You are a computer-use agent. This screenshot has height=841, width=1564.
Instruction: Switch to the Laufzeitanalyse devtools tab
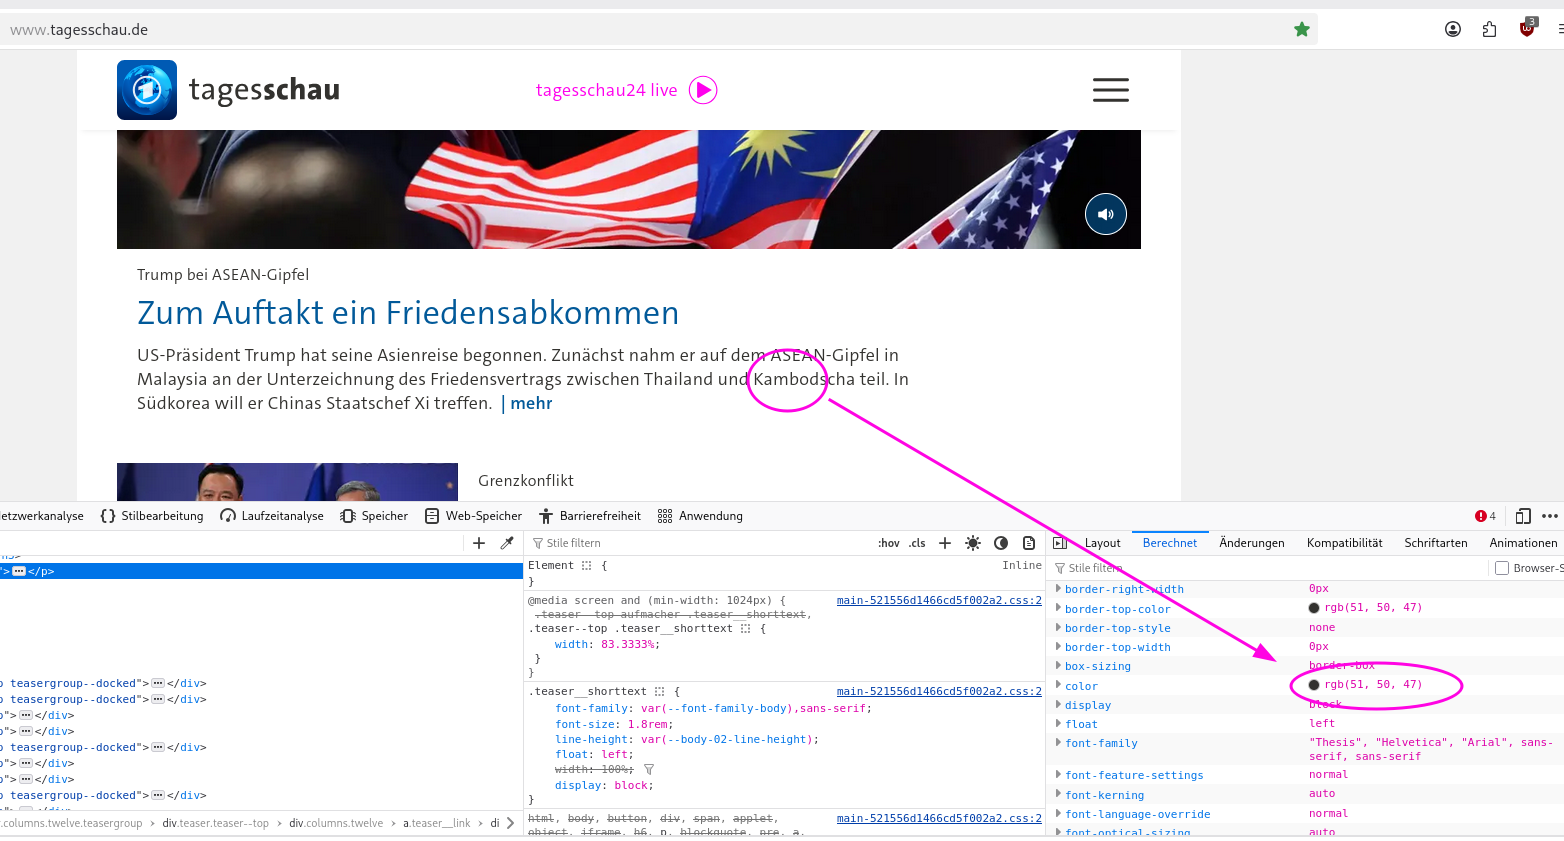272,516
